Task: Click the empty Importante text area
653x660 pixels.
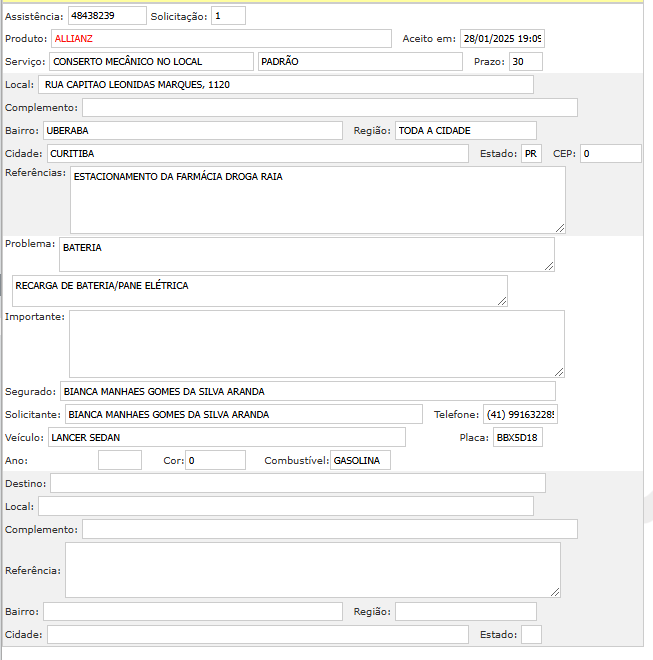Action: [316, 343]
